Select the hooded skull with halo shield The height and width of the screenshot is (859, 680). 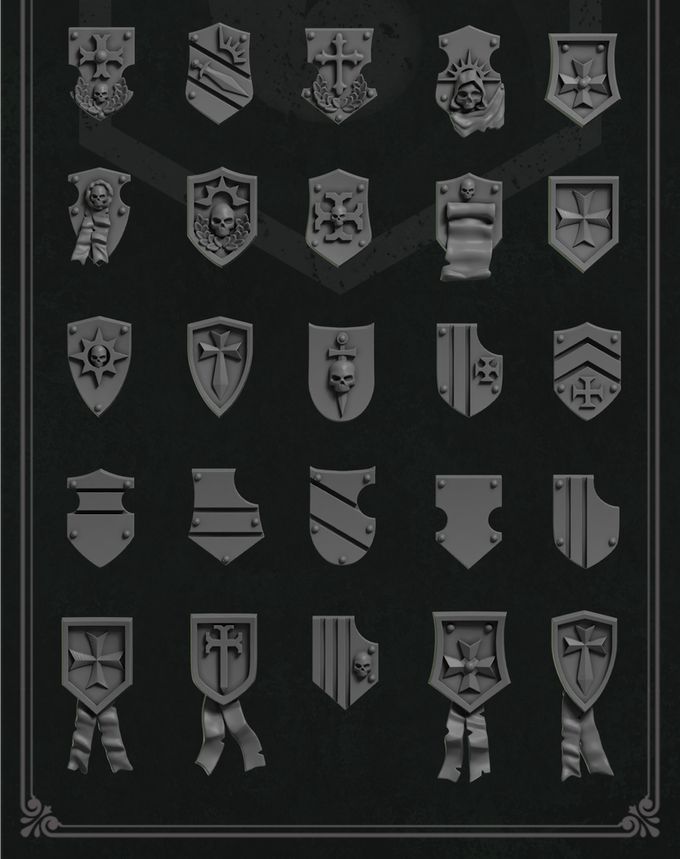[470, 81]
